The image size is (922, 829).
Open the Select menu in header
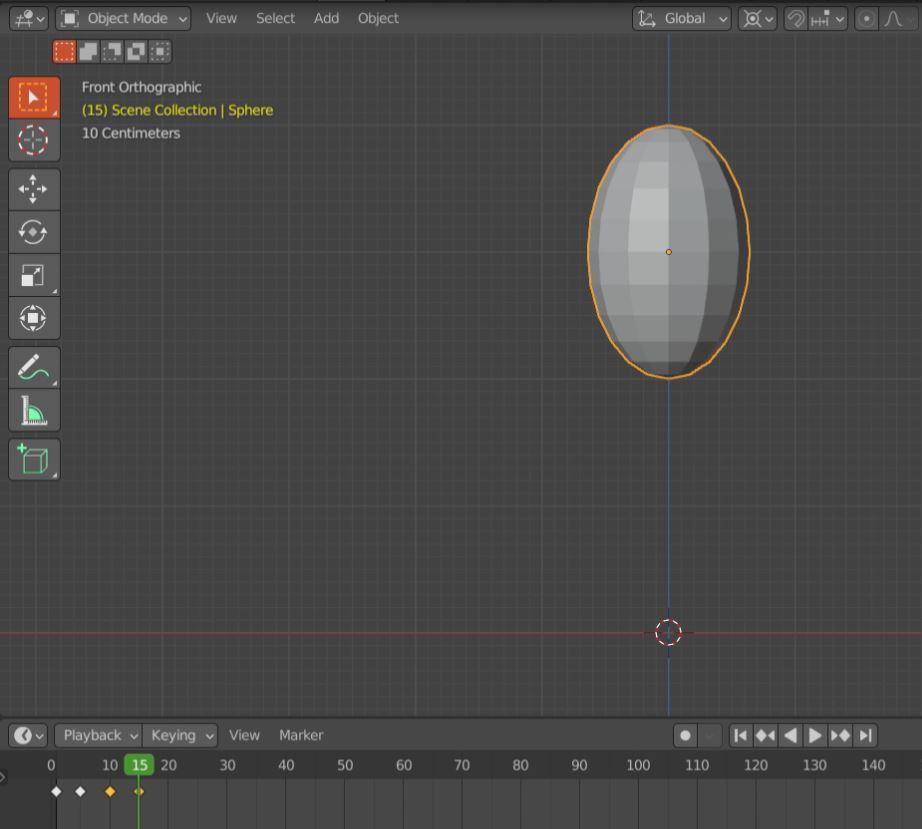point(275,18)
